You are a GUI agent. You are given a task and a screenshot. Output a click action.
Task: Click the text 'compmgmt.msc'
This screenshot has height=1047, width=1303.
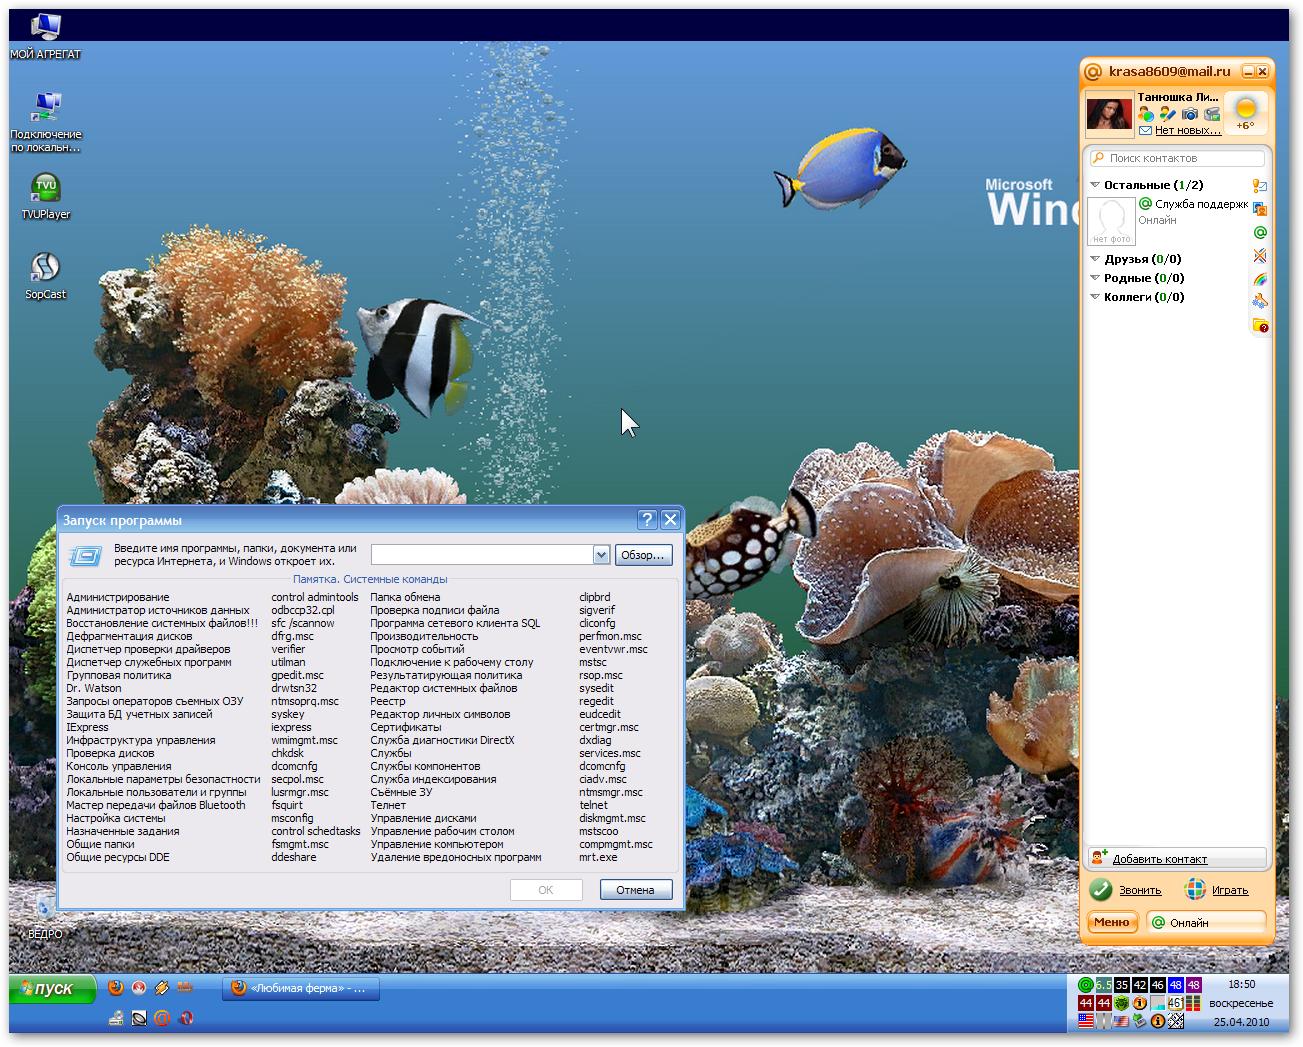point(616,844)
